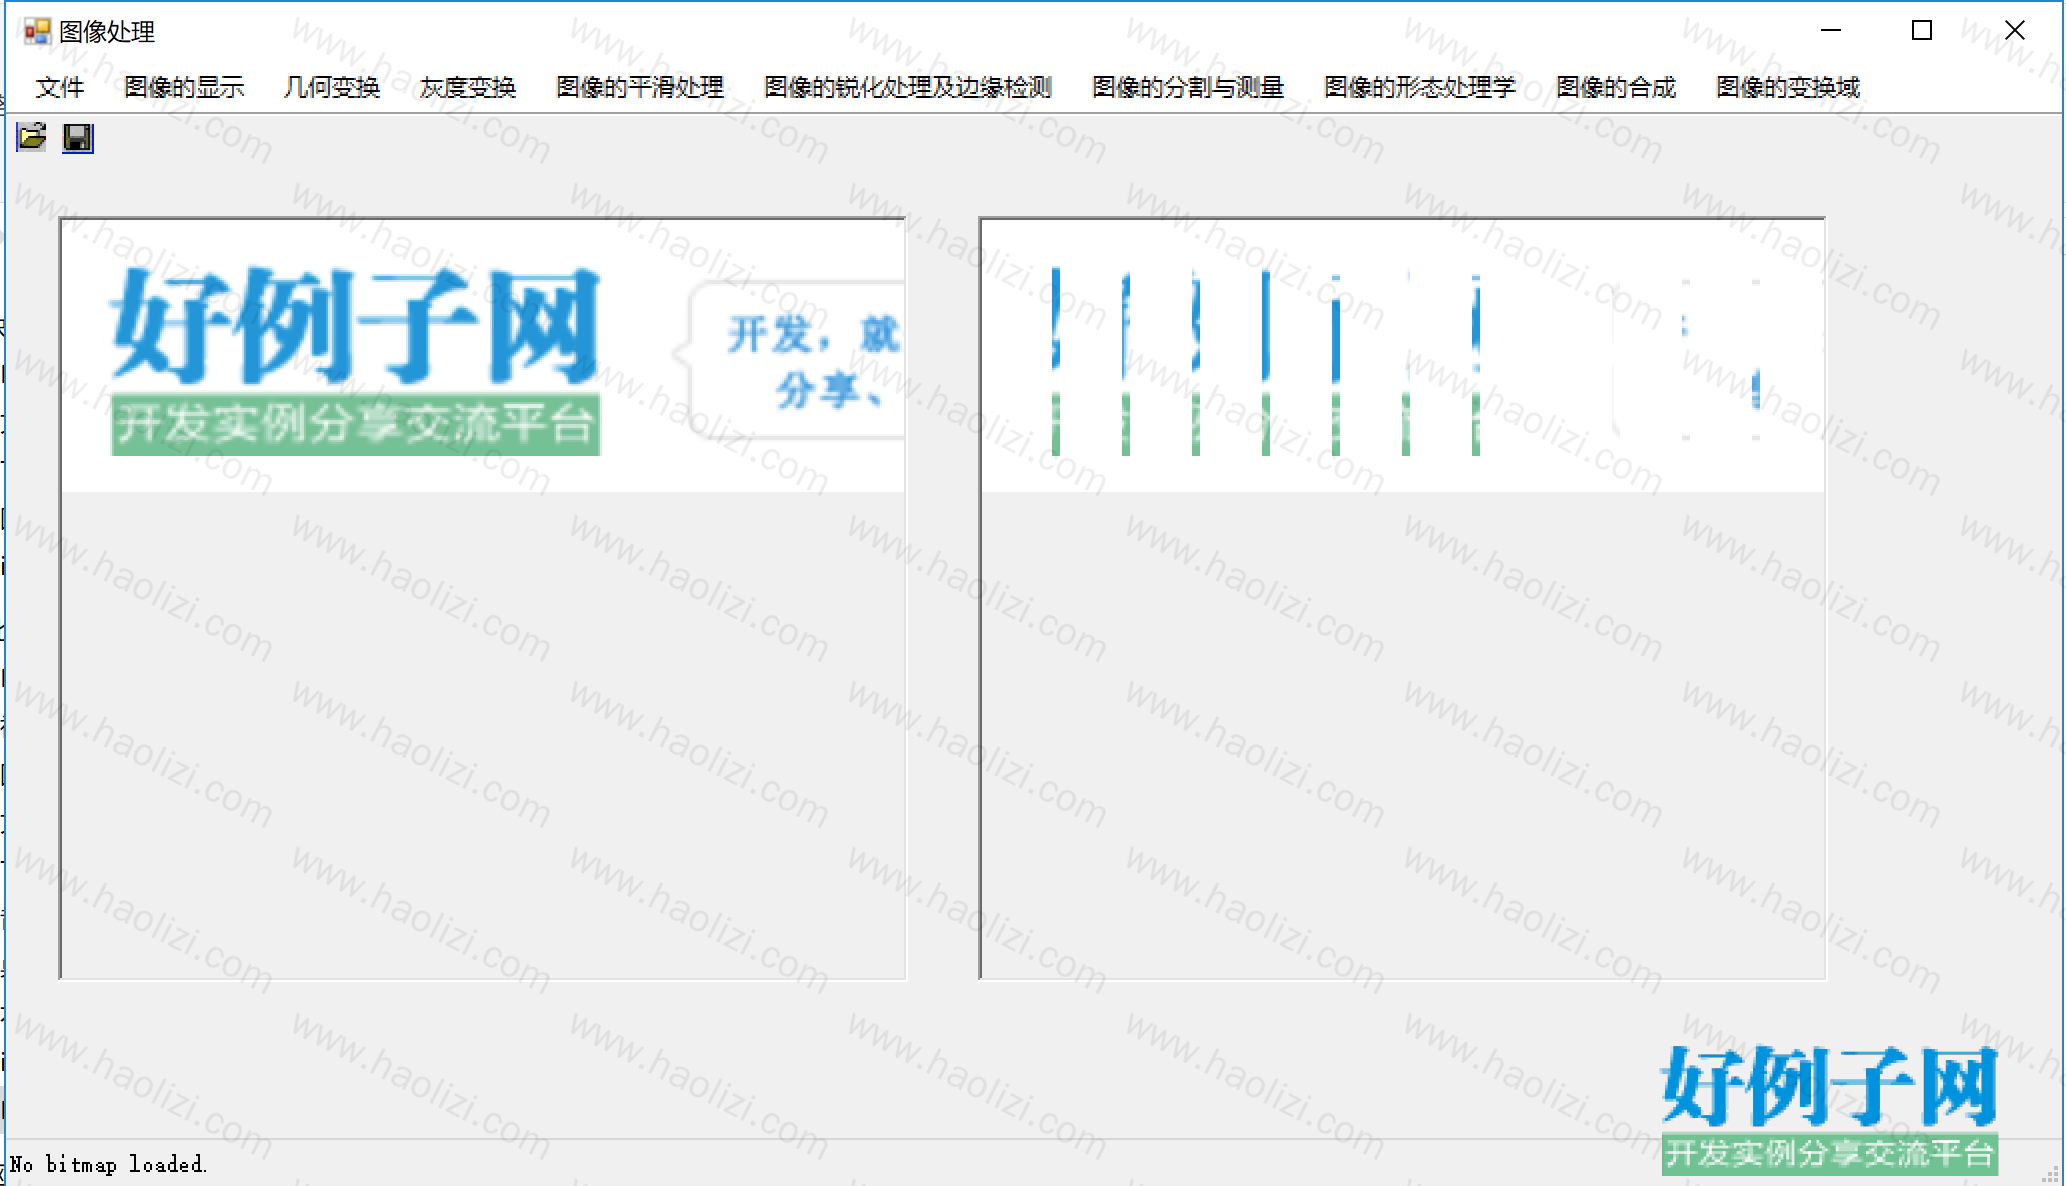This screenshot has width=2066, height=1186.
Task: Click the processed image in the right picture box
Action: coord(1403,356)
